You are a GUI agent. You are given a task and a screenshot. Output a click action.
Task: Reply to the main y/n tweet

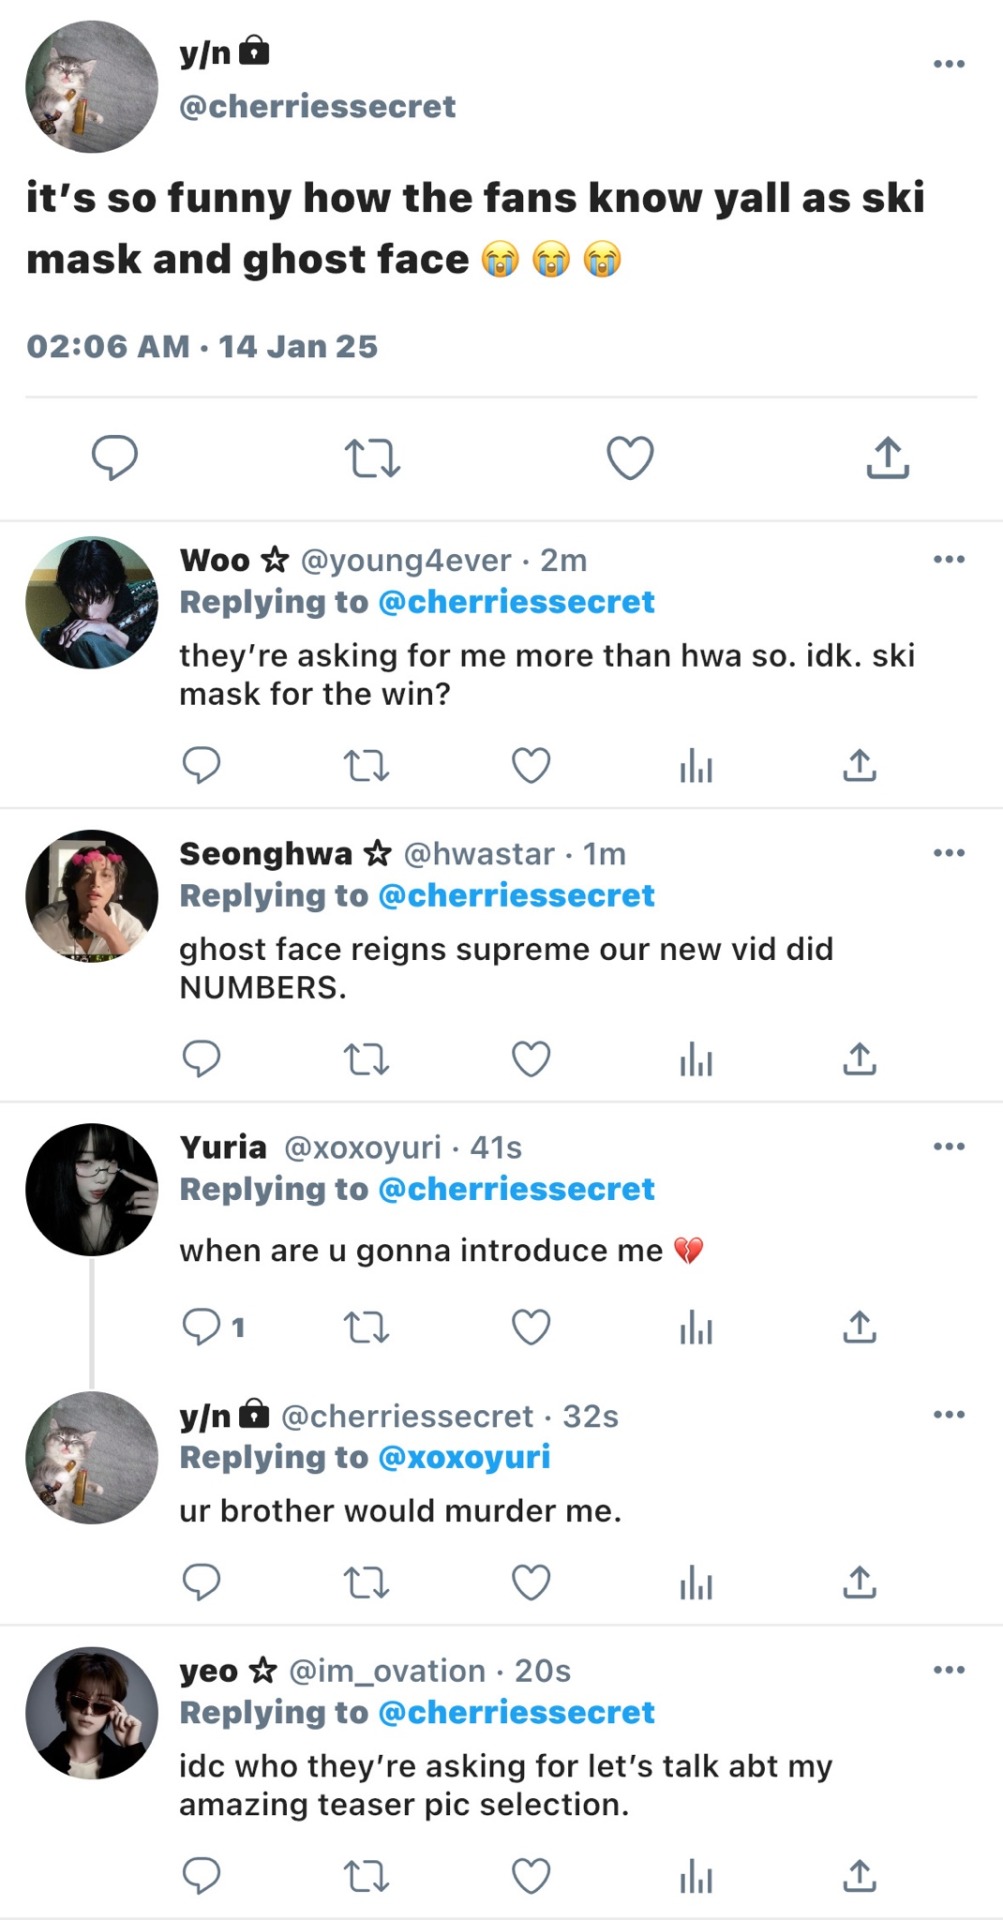coord(114,458)
